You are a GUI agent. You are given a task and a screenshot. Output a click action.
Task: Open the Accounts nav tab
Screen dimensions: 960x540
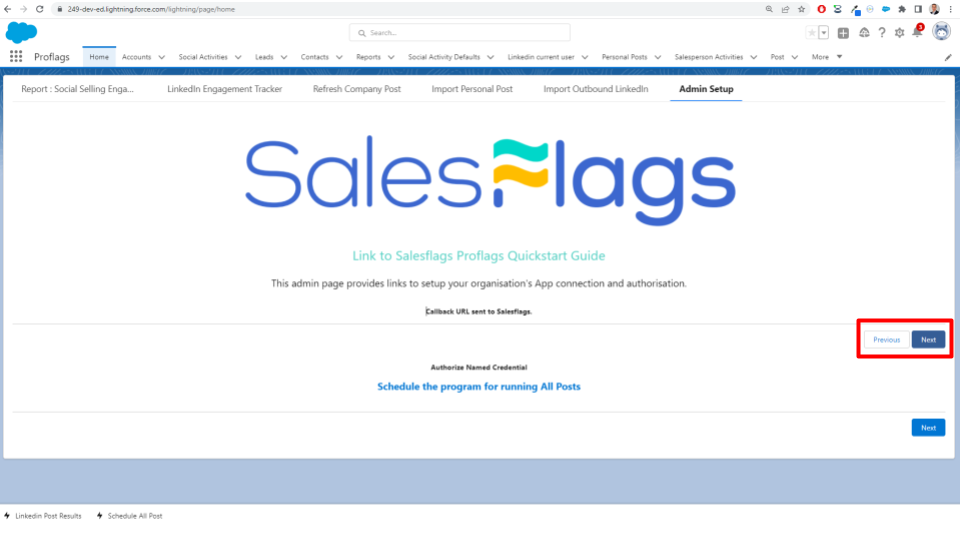pyautogui.click(x=136, y=57)
